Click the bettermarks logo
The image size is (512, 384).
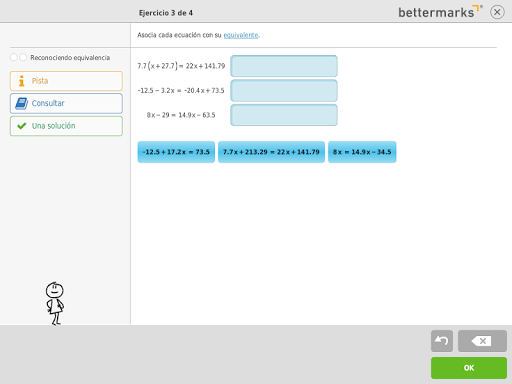click(440, 12)
